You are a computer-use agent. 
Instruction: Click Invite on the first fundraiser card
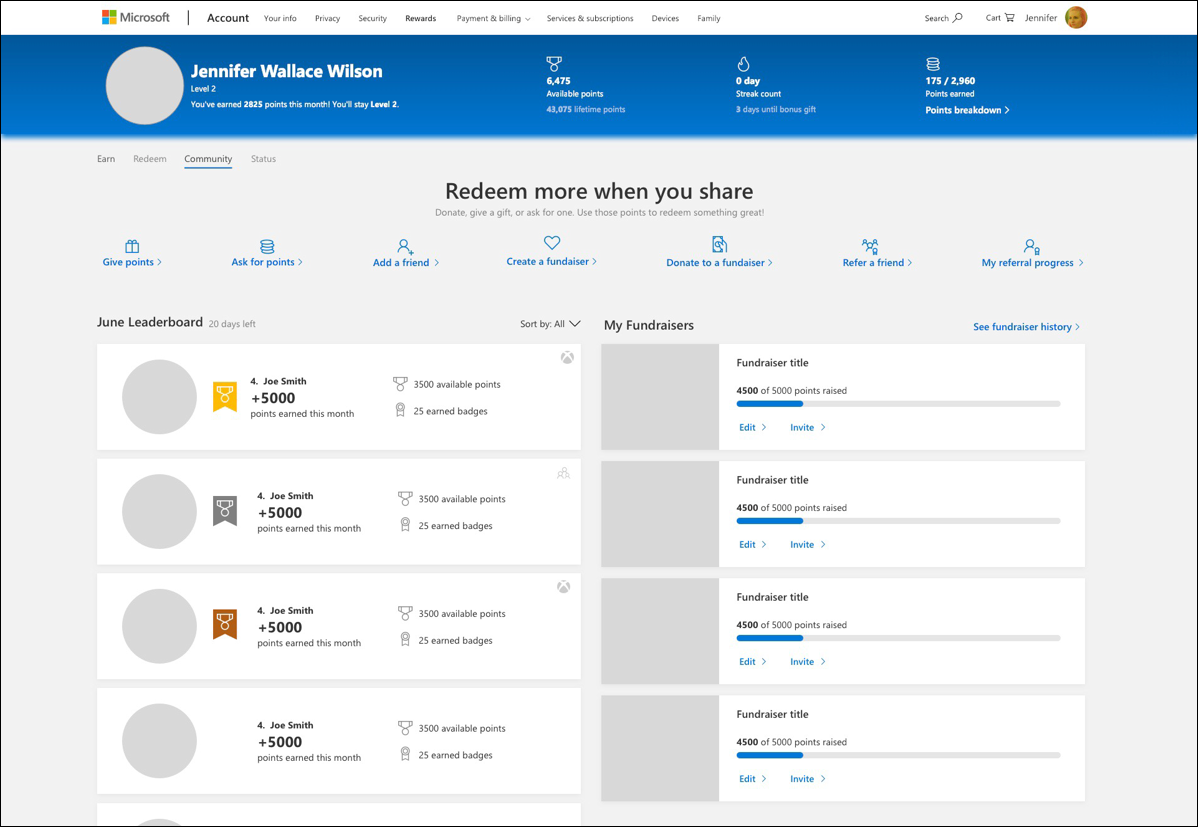tap(808, 427)
